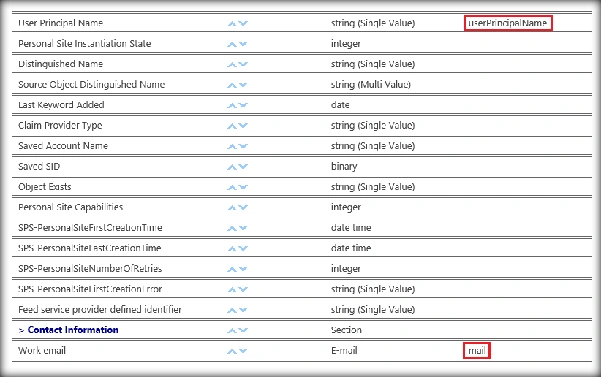The height and width of the screenshot is (378, 602).
Task: Move Feed service provider identifier up
Action: (x=232, y=310)
